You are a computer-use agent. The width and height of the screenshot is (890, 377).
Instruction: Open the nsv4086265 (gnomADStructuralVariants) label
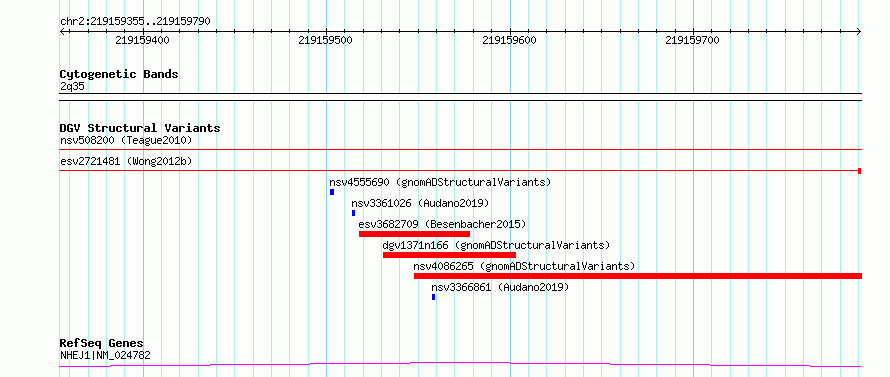coord(524,266)
